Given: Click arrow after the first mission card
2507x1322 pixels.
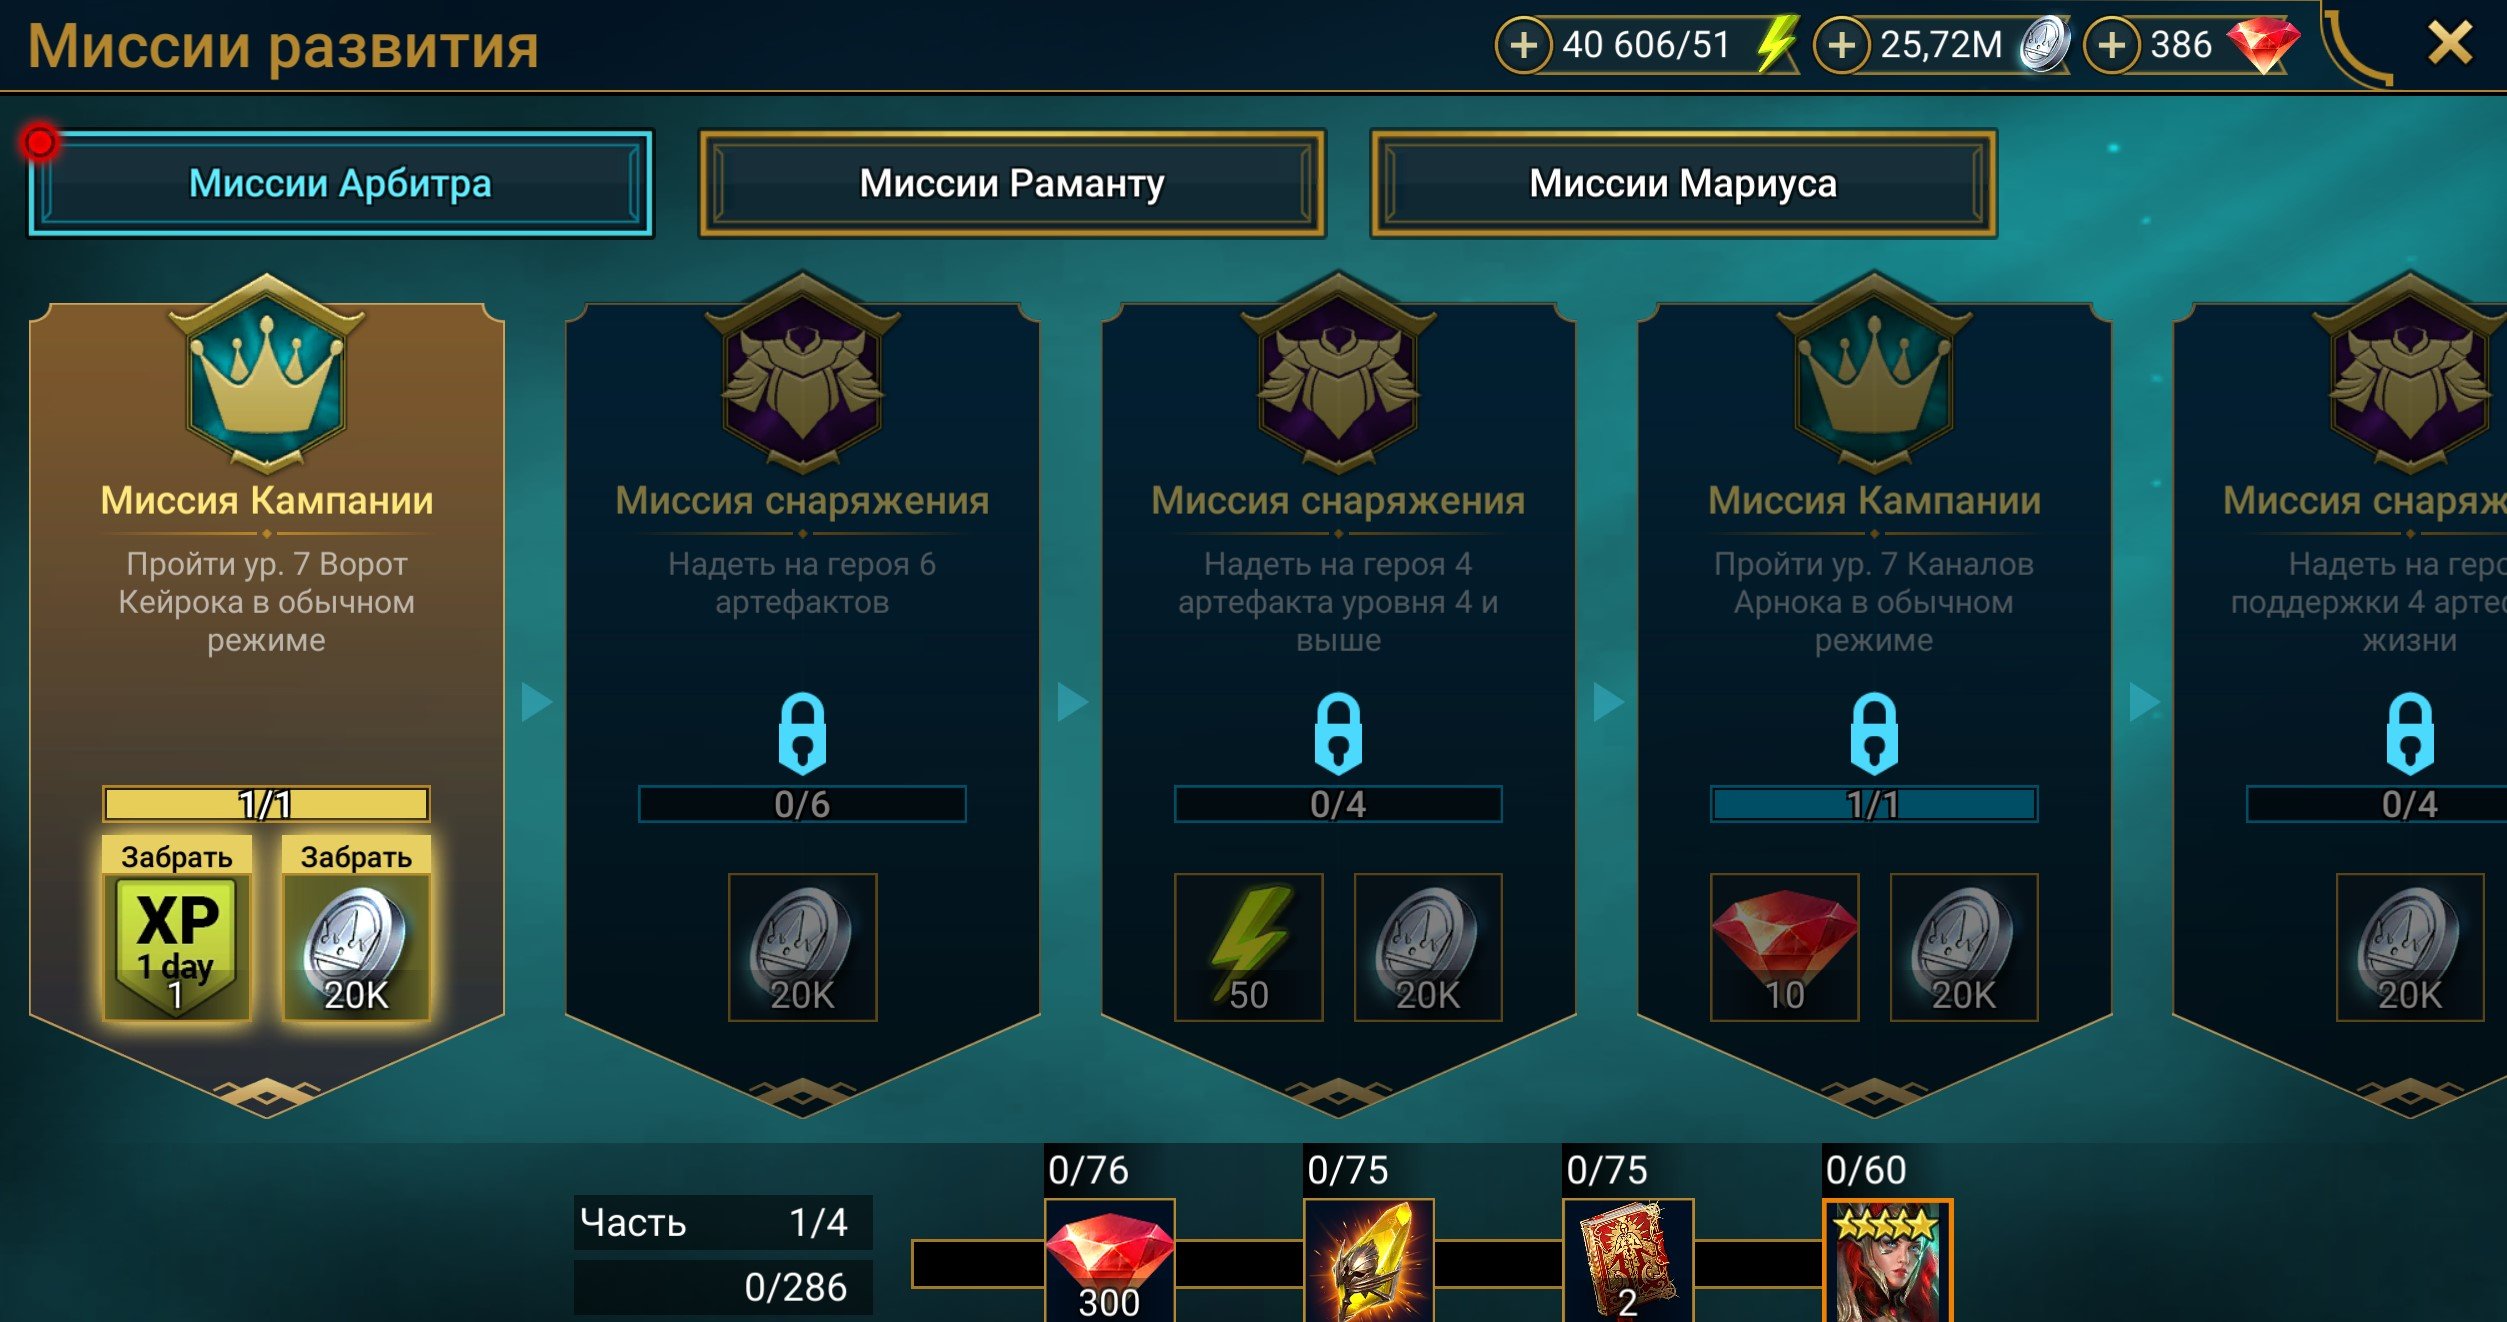Looking at the screenshot, I should (537, 702).
